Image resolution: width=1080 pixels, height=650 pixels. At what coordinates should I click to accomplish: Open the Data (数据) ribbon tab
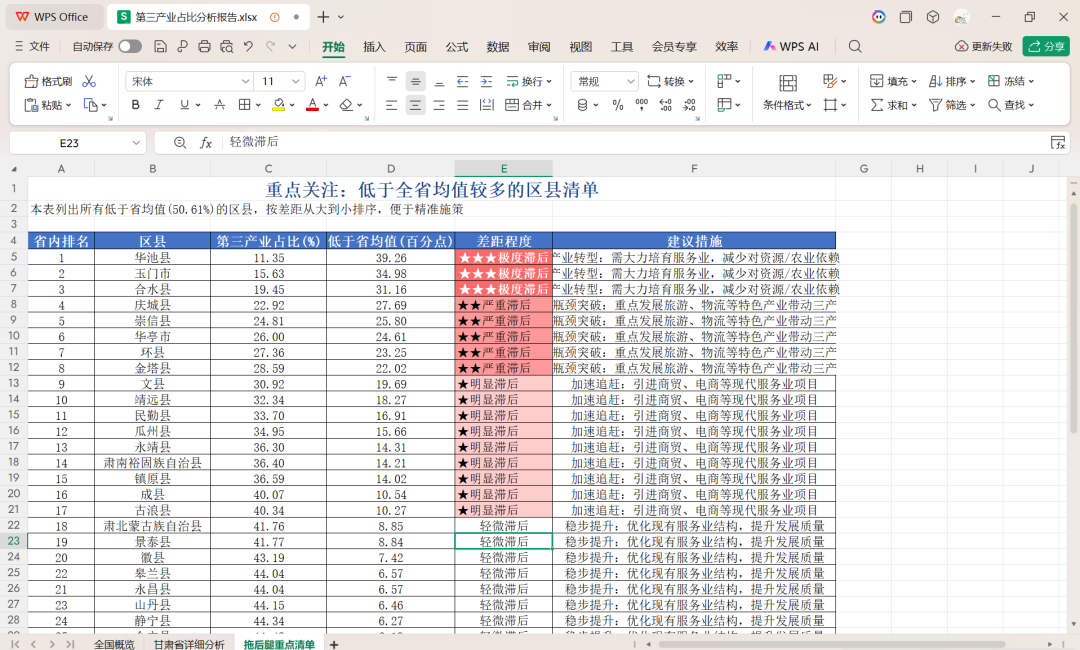coord(498,46)
